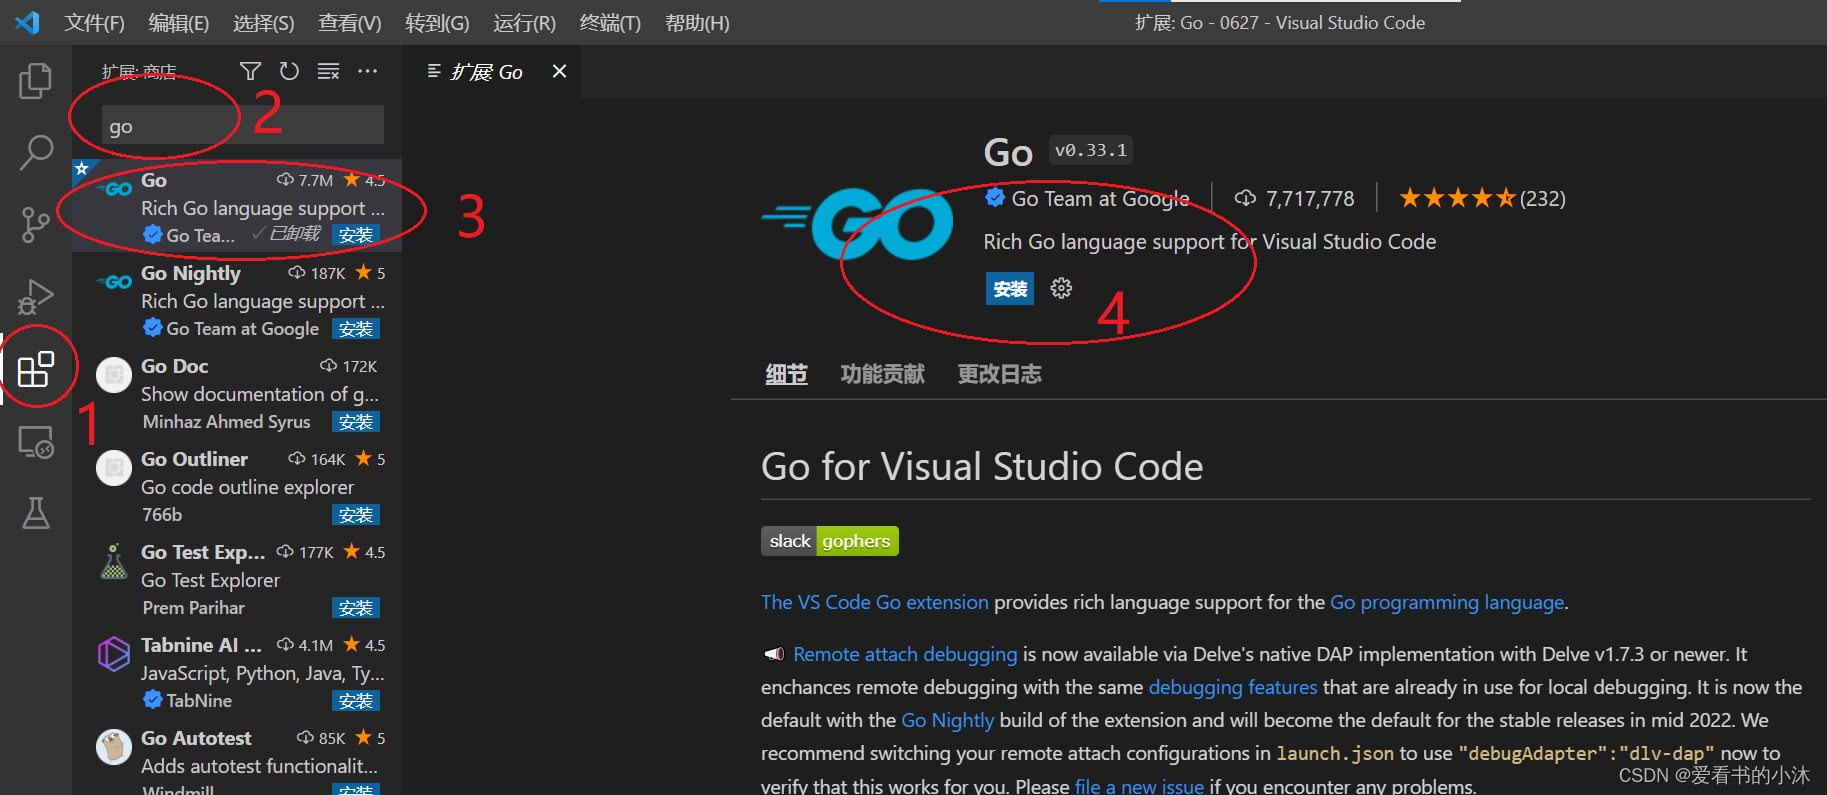Viewport: 1827px width, 795px height.
Task: Open manage gear for Go extension
Action: pyautogui.click(x=1061, y=289)
